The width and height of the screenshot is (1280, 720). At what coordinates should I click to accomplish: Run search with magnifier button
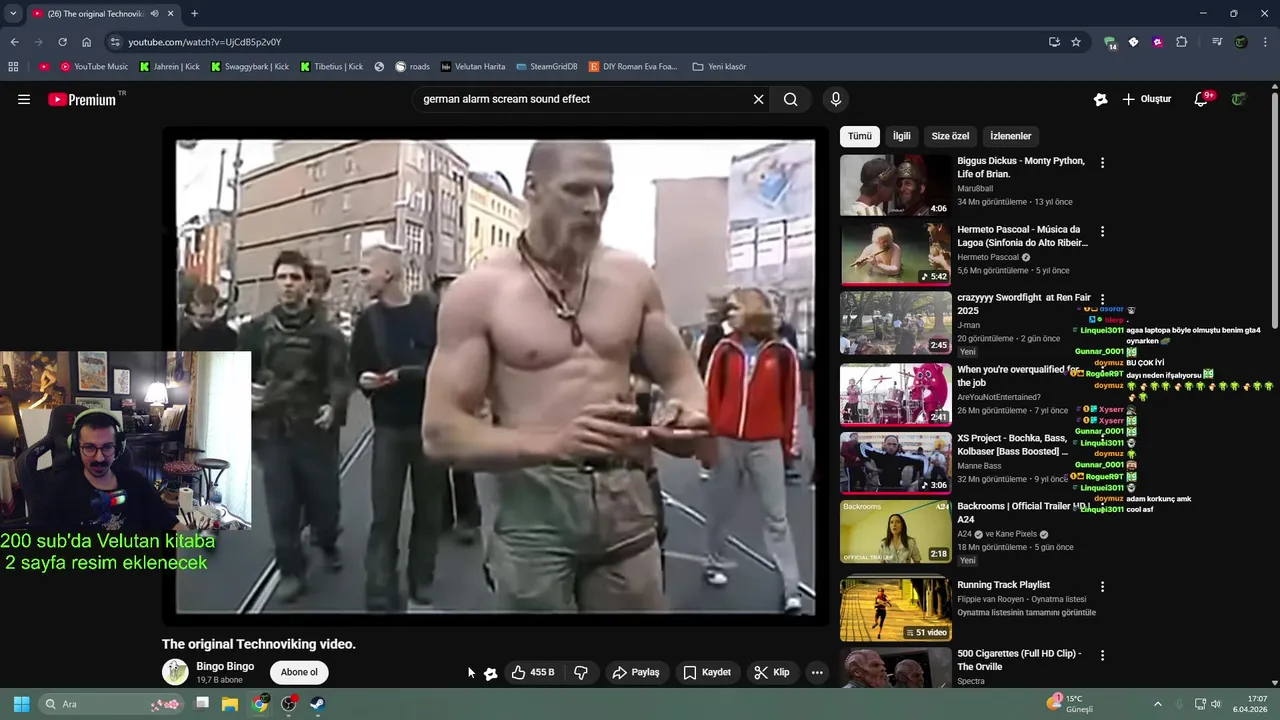click(x=790, y=99)
